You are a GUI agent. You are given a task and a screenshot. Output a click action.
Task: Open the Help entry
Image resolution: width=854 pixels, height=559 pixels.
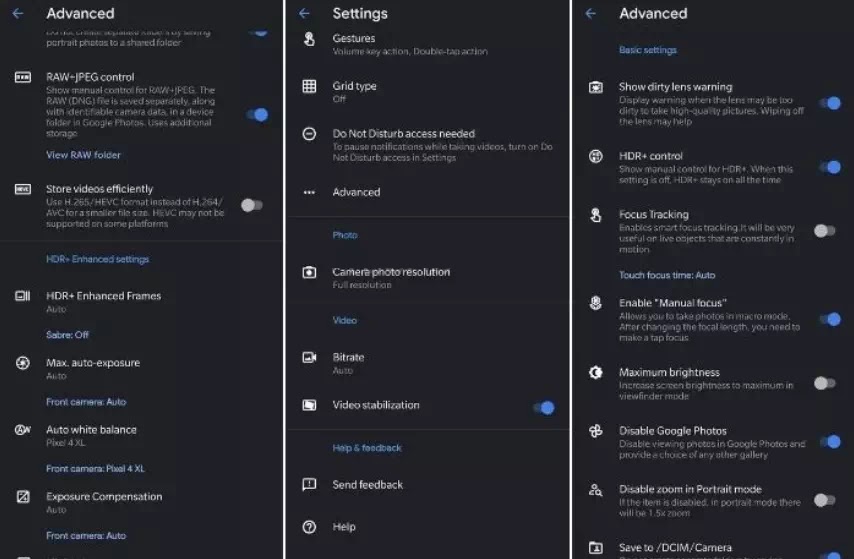point(428,527)
